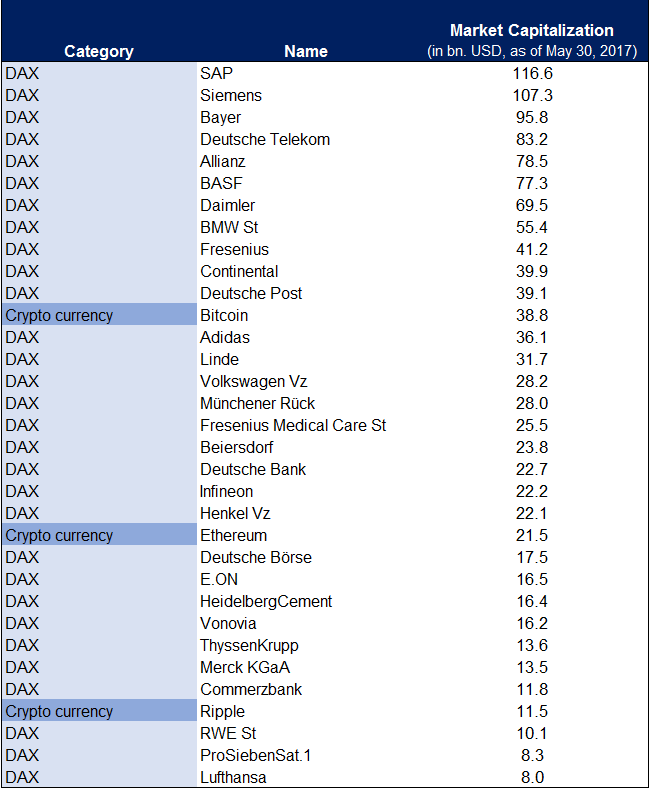Screen dimensions: 652x791
Task: Select the Siemens name cell
Action: (x=231, y=95)
